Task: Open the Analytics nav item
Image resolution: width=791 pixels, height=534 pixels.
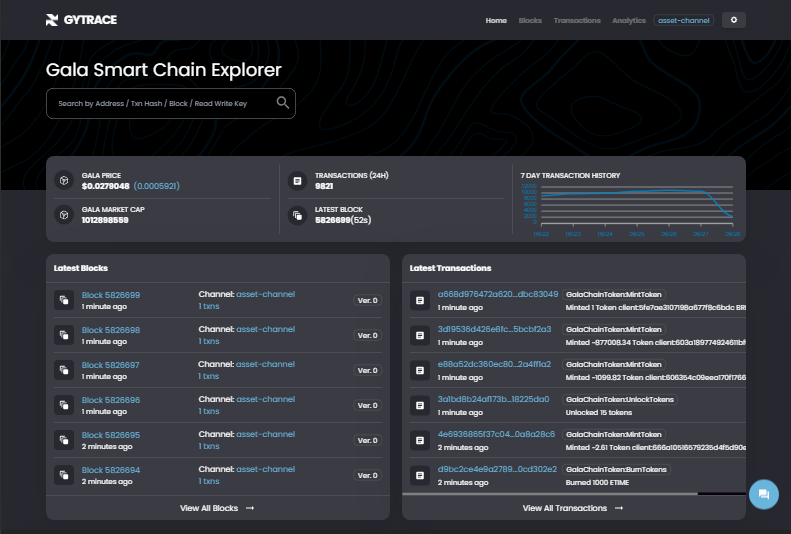Action: (629, 20)
